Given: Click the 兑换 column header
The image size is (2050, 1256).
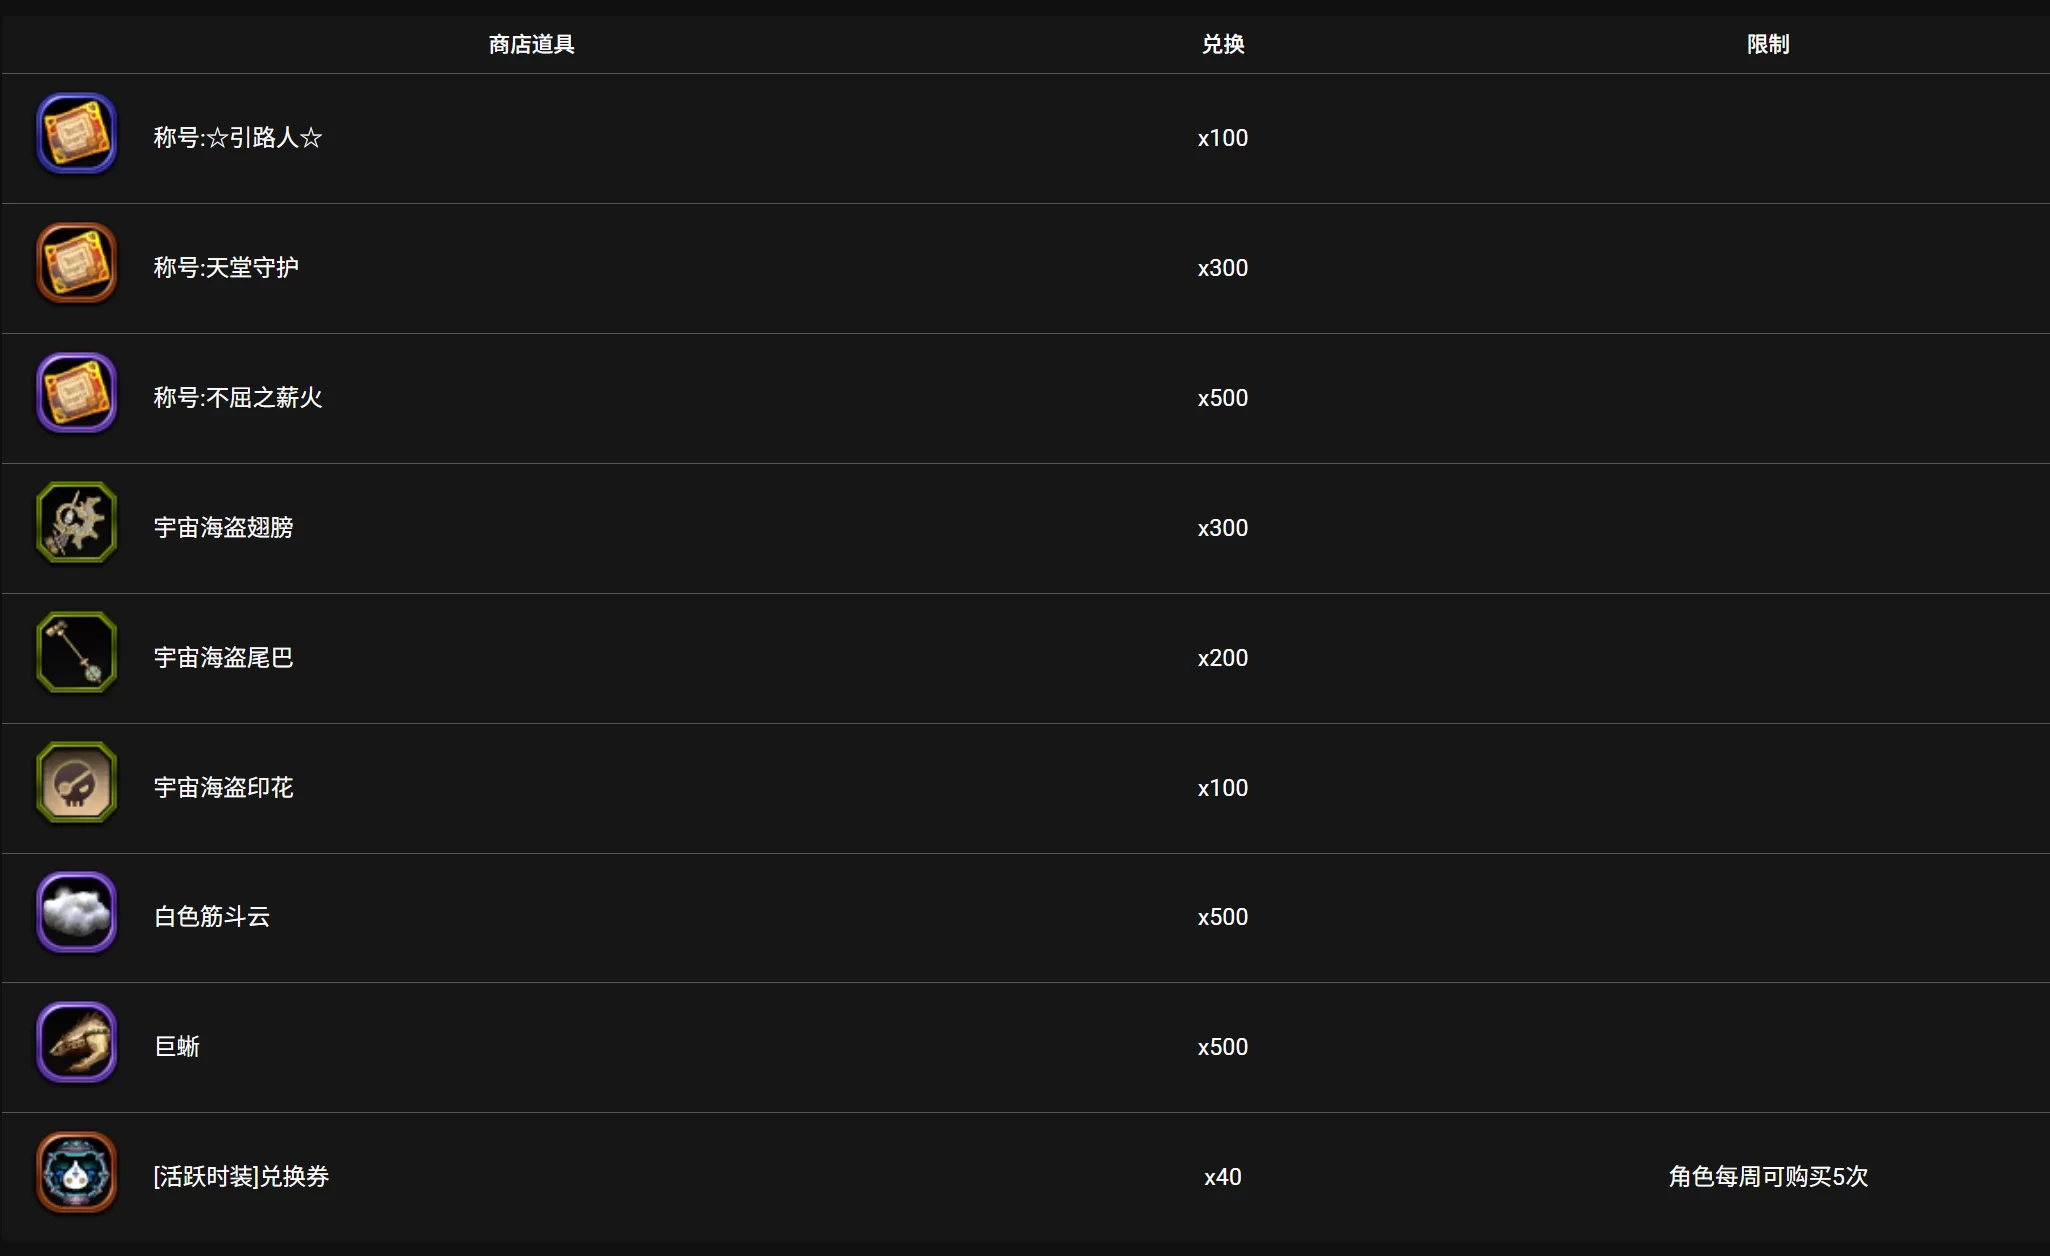Looking at the screenshot, I should 1222,44.
